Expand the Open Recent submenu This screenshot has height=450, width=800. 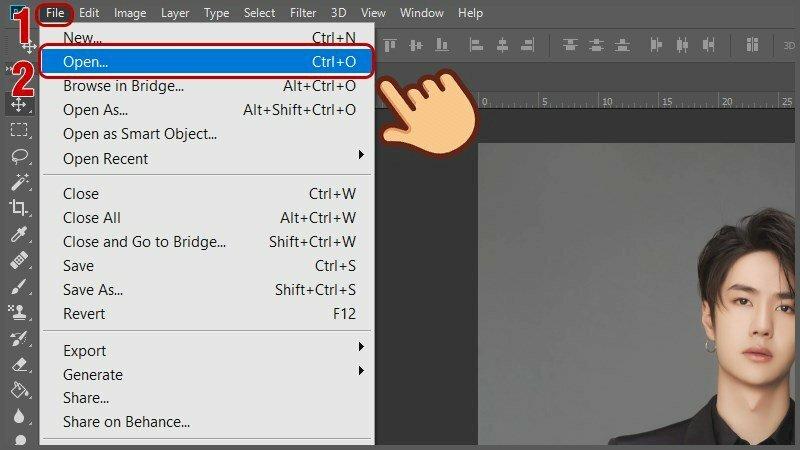pyautogui.click(x=207, y=159)
